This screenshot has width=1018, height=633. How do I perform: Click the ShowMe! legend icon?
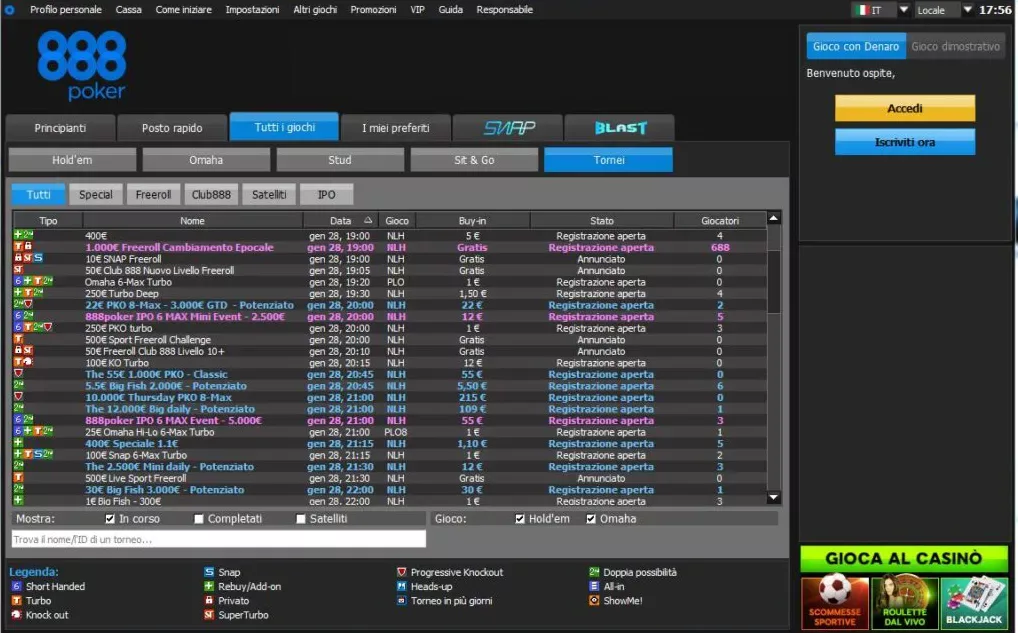[x=593, y=601]
